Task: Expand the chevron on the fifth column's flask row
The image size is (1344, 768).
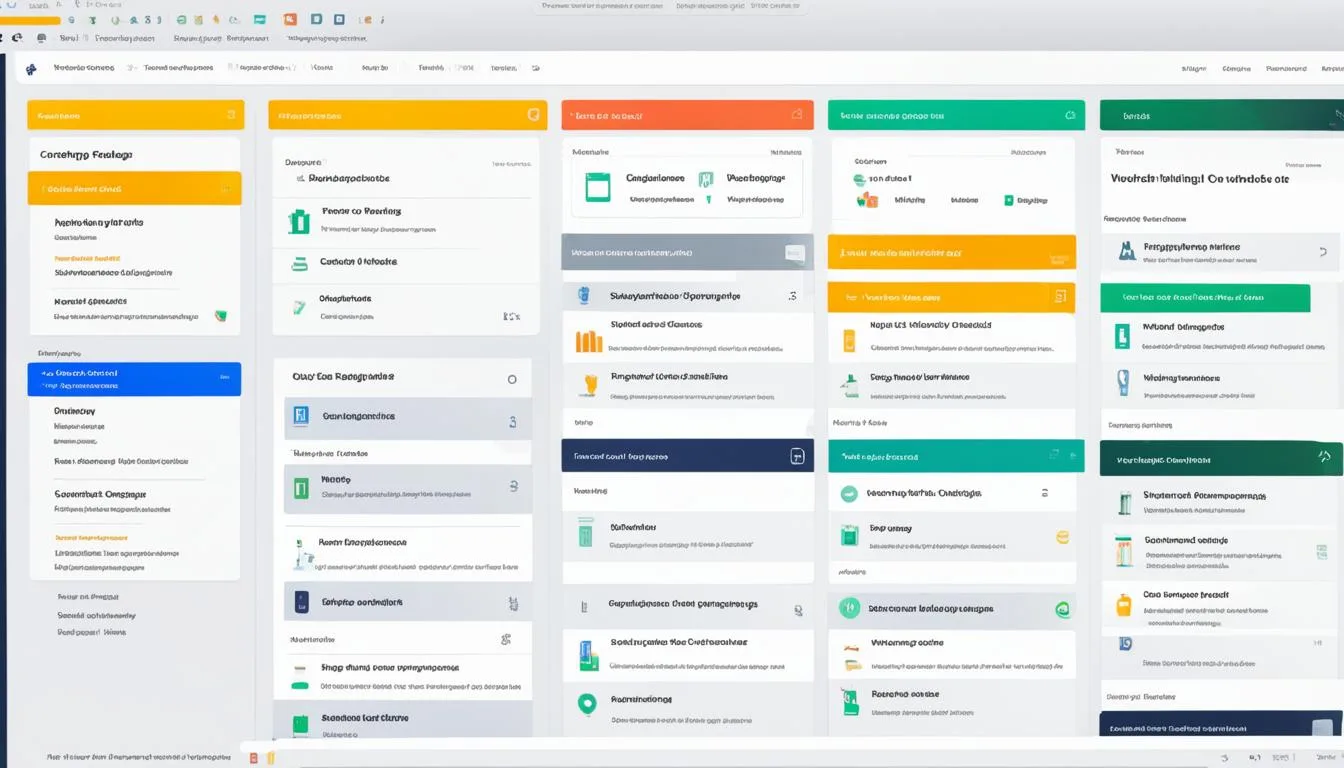Action: (x=1323, y=253)
